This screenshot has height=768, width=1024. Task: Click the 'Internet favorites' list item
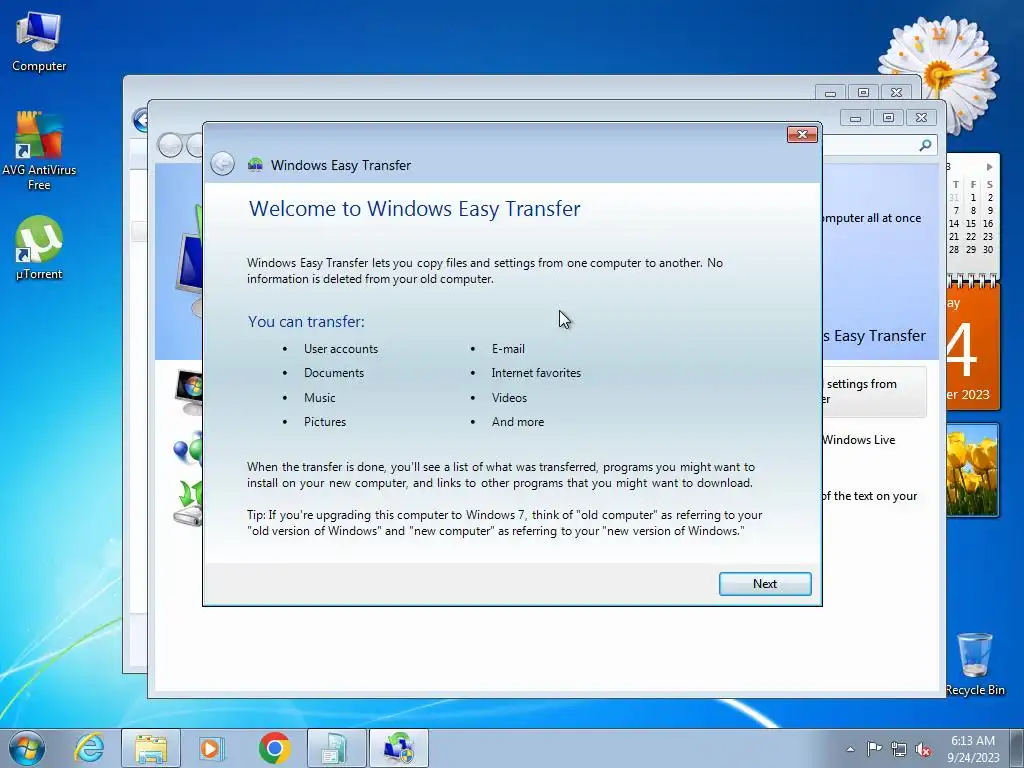(x=536, y=373)
